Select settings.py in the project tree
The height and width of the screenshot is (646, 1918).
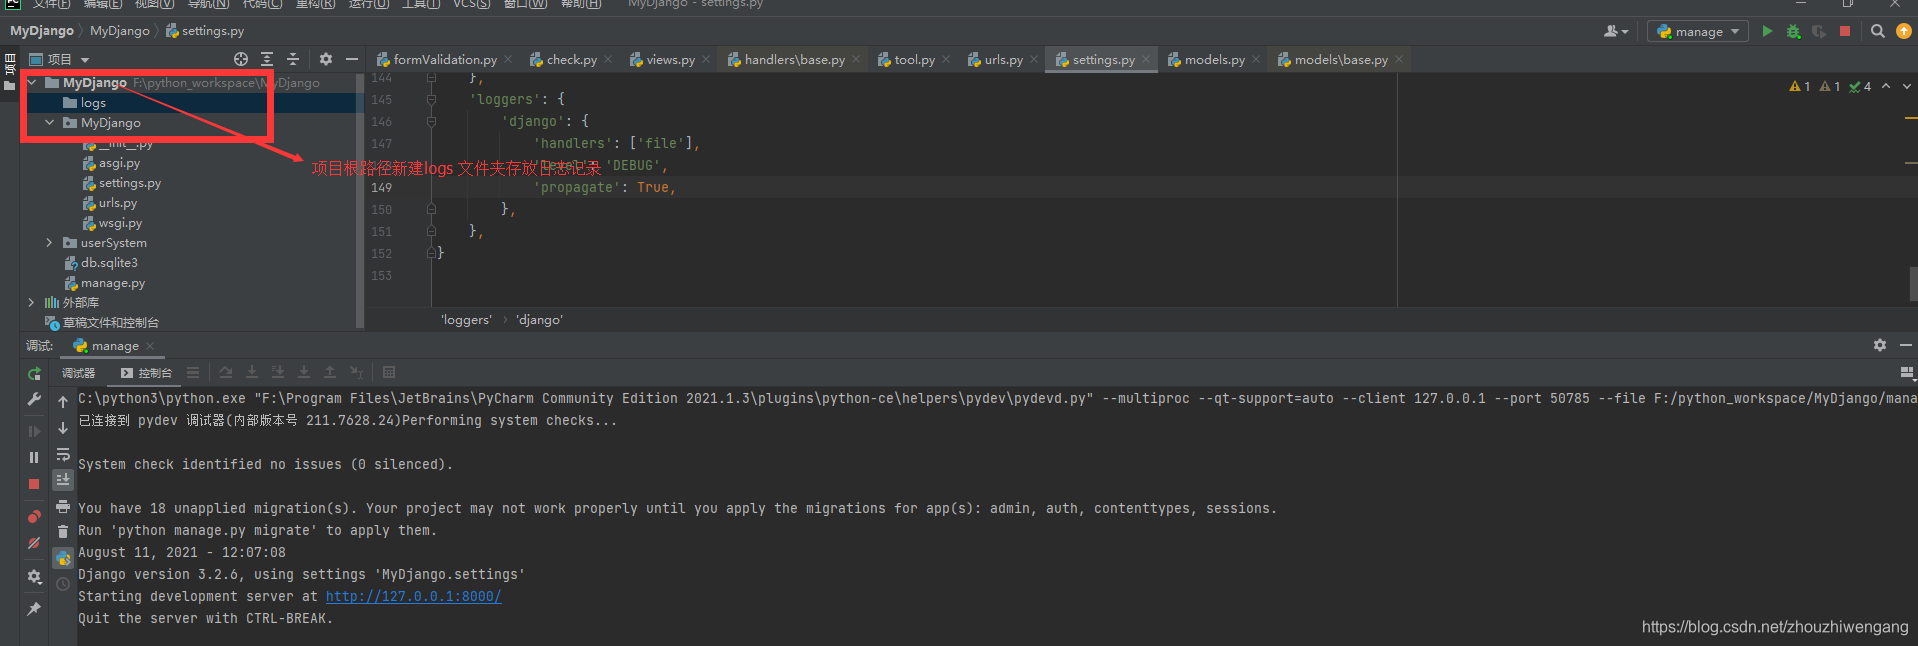pos(130,183)
